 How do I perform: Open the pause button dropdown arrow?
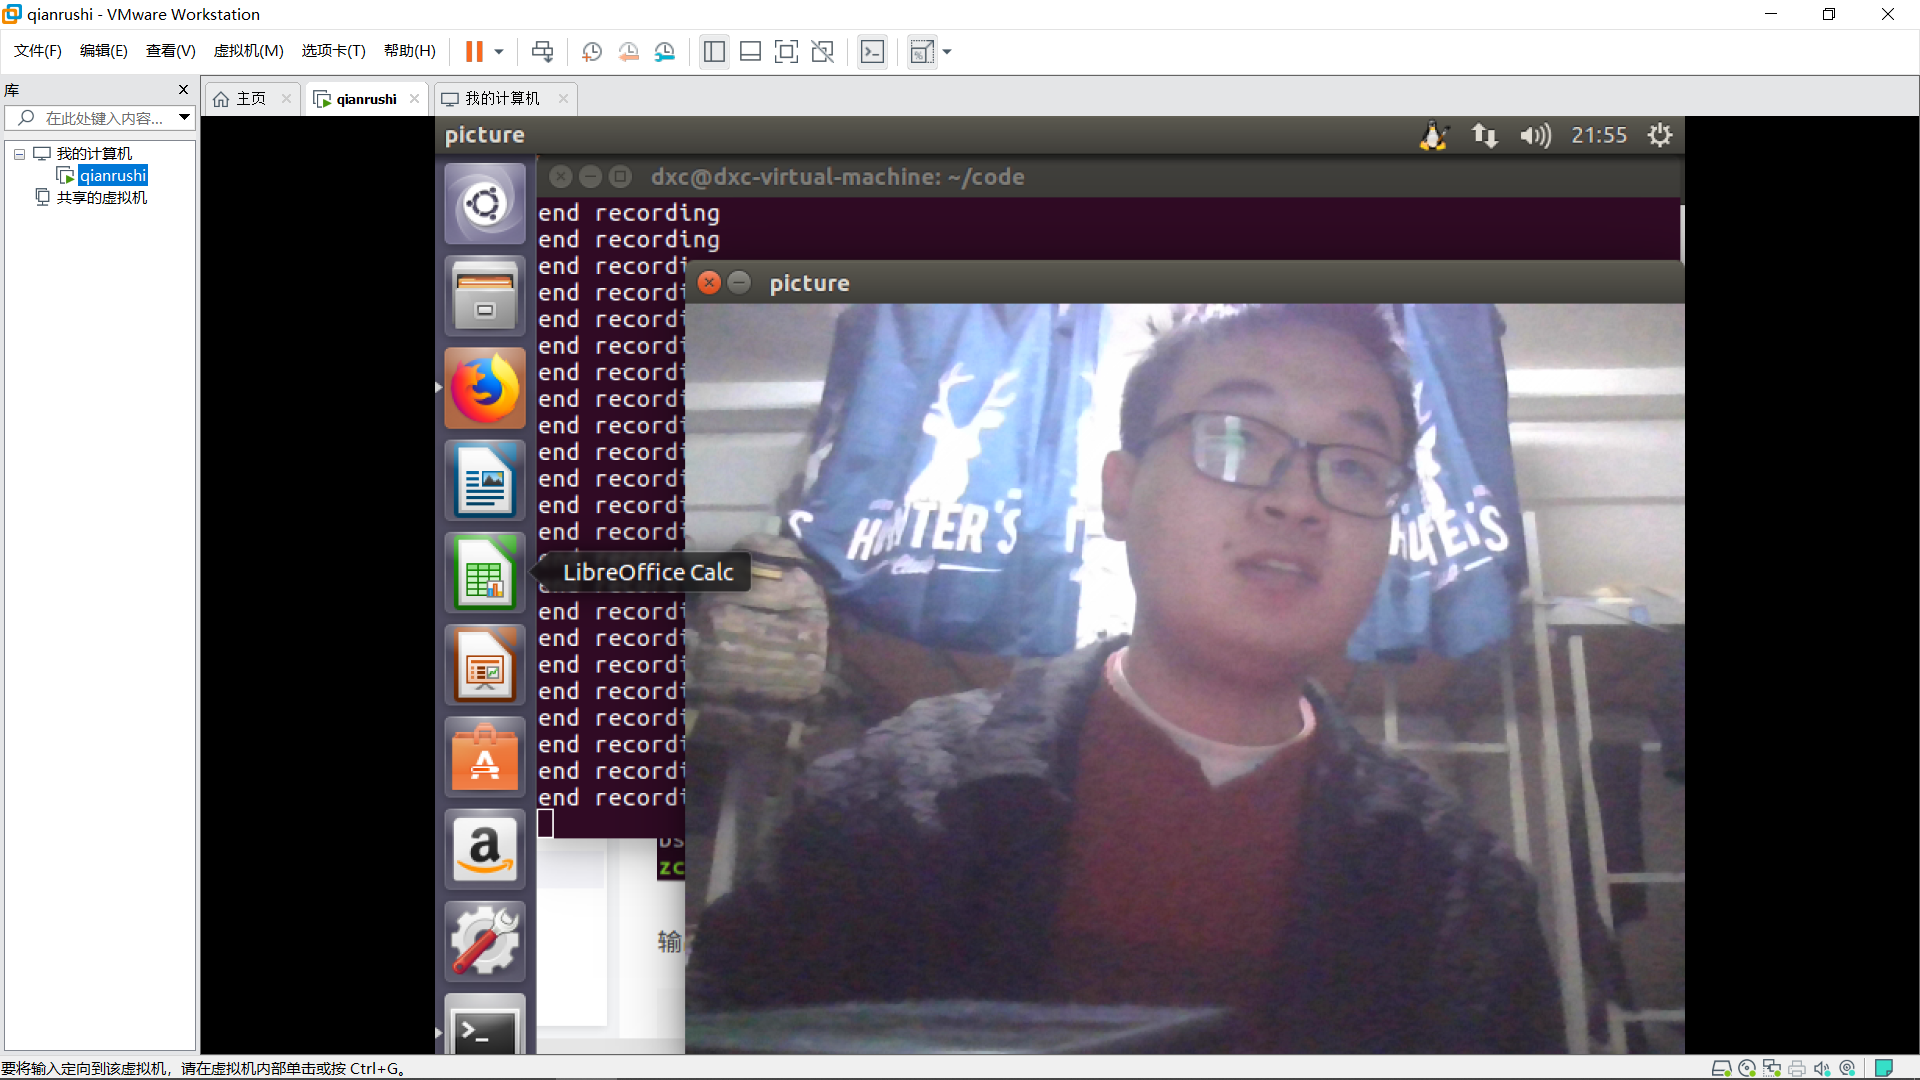click(x=499, y=52)
